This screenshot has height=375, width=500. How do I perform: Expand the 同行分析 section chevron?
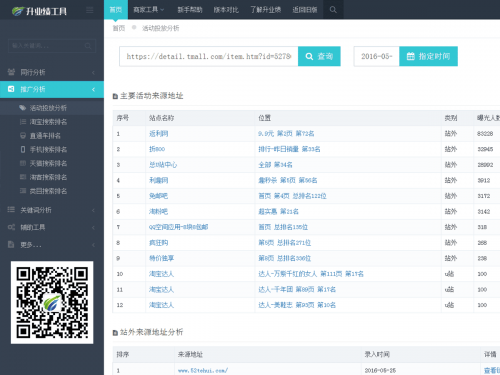click(x=93, y=72)
